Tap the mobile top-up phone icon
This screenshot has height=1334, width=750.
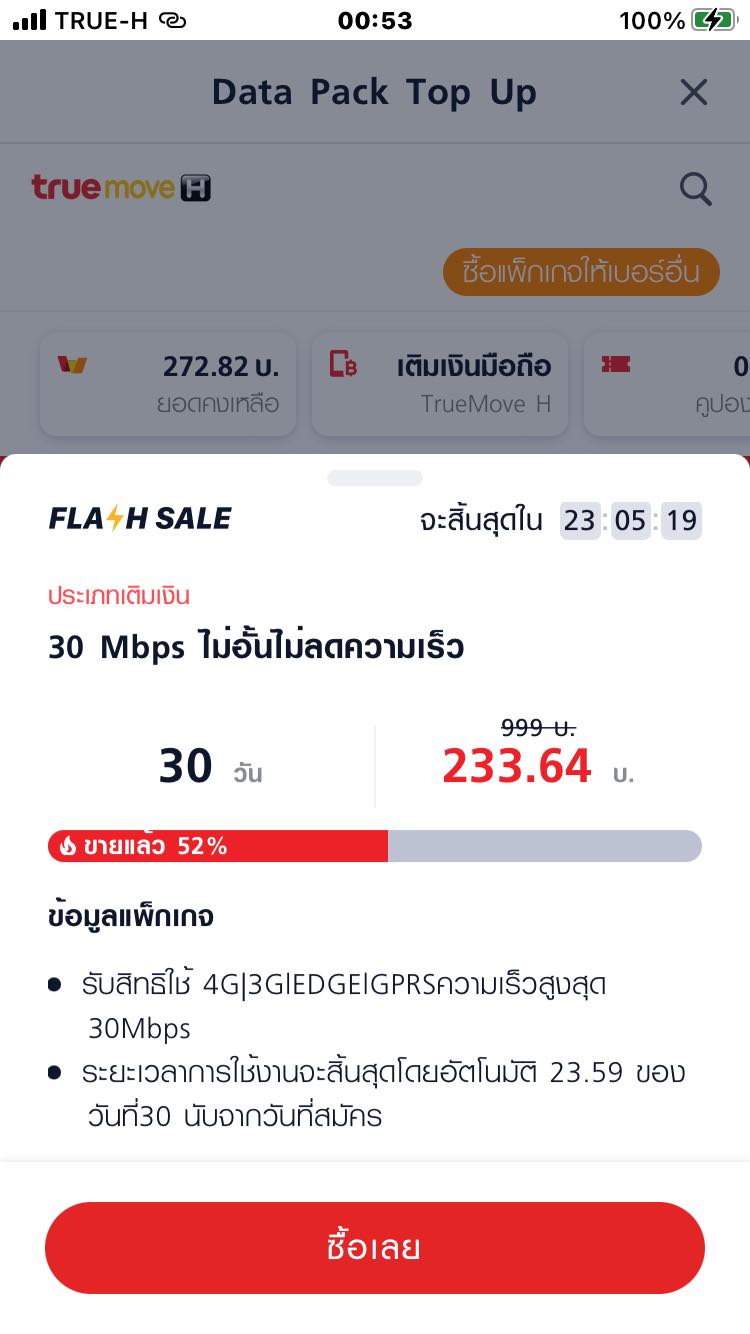point(343,365)
